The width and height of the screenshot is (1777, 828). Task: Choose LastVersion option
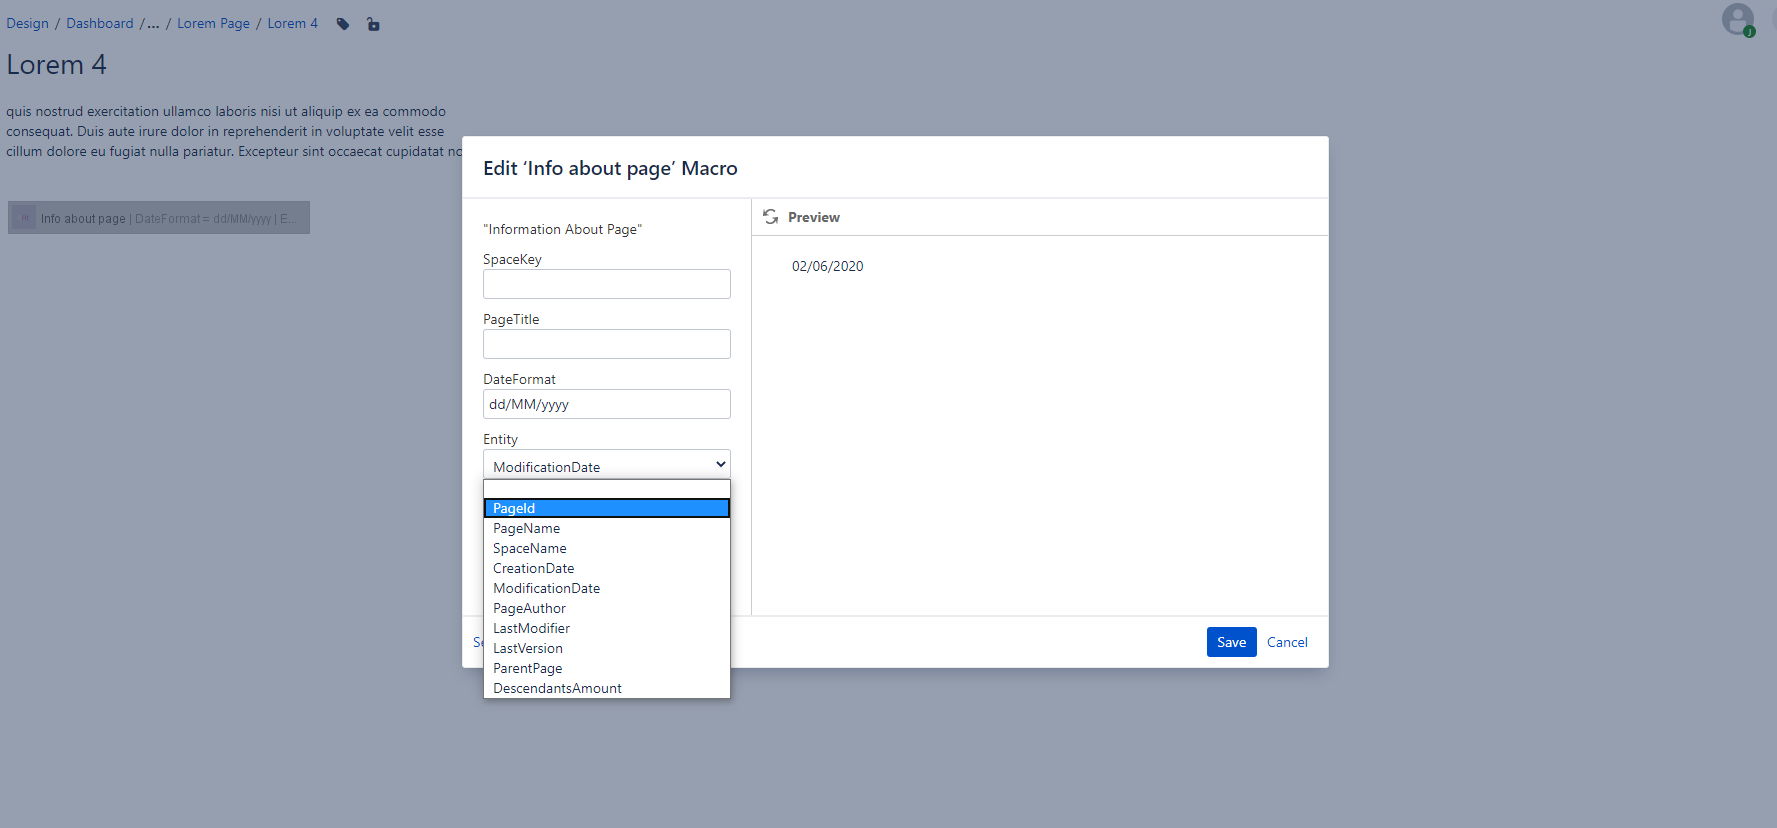pos(607,648)
